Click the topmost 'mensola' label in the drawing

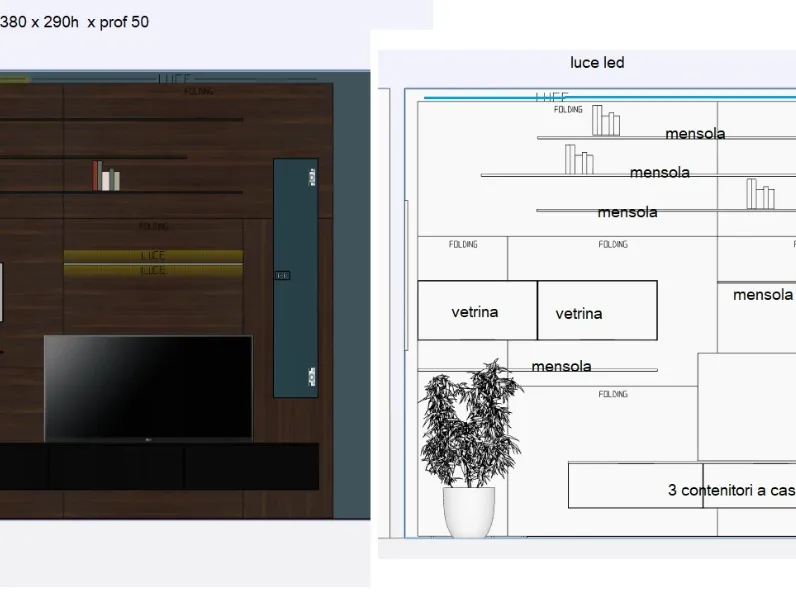pyautogui.click(x=695, y=134)
